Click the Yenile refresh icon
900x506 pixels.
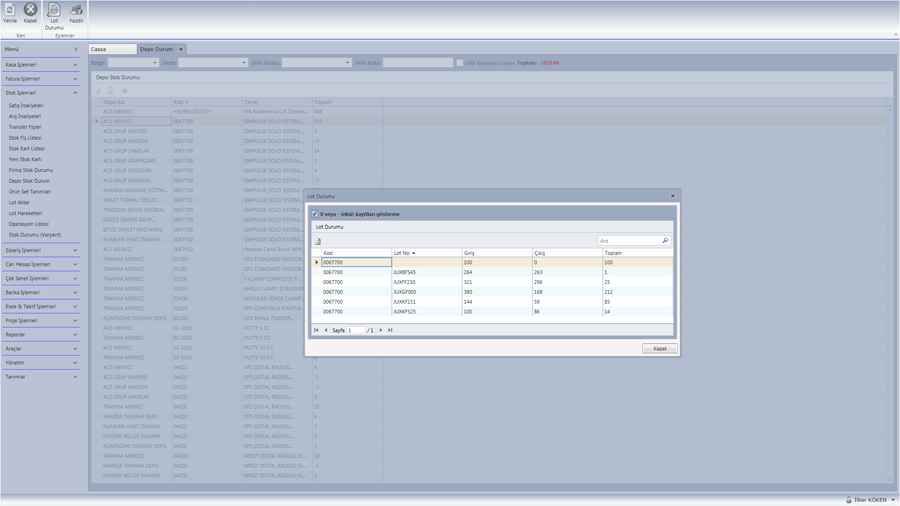tap(10, 12)
